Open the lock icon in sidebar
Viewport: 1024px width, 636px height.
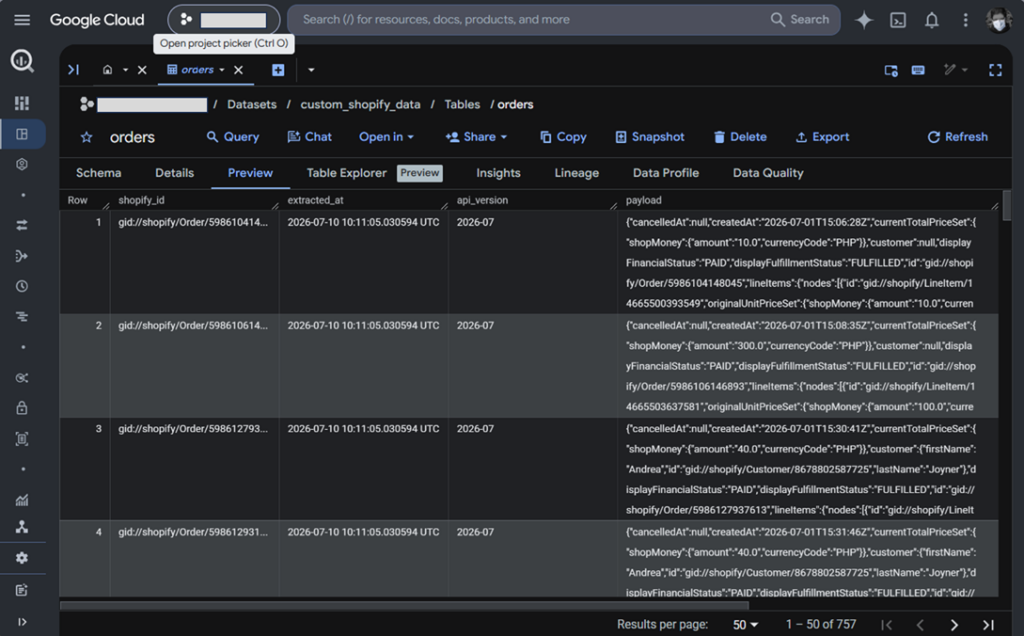point(22,408)
